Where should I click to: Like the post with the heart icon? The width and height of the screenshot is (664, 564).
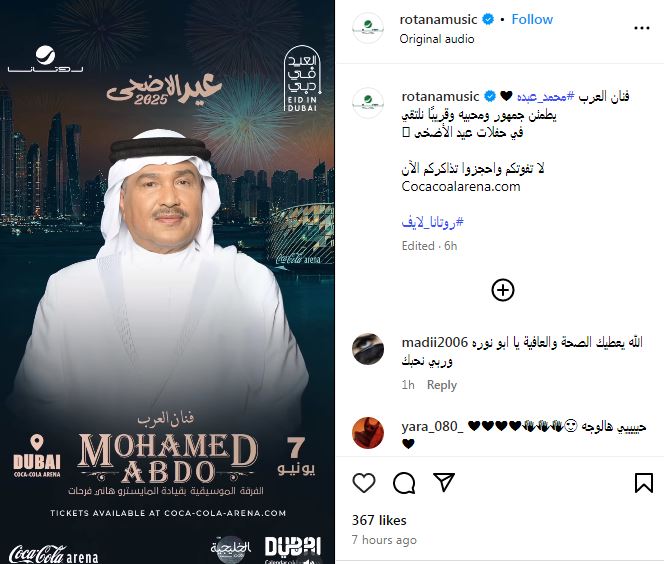(364, 483)
